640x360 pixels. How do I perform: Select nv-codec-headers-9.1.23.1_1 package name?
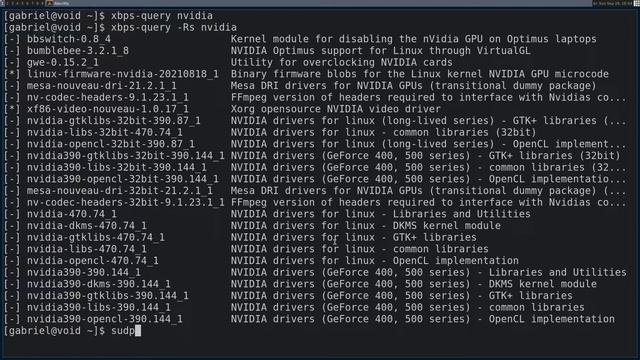[x=108, y=98]
